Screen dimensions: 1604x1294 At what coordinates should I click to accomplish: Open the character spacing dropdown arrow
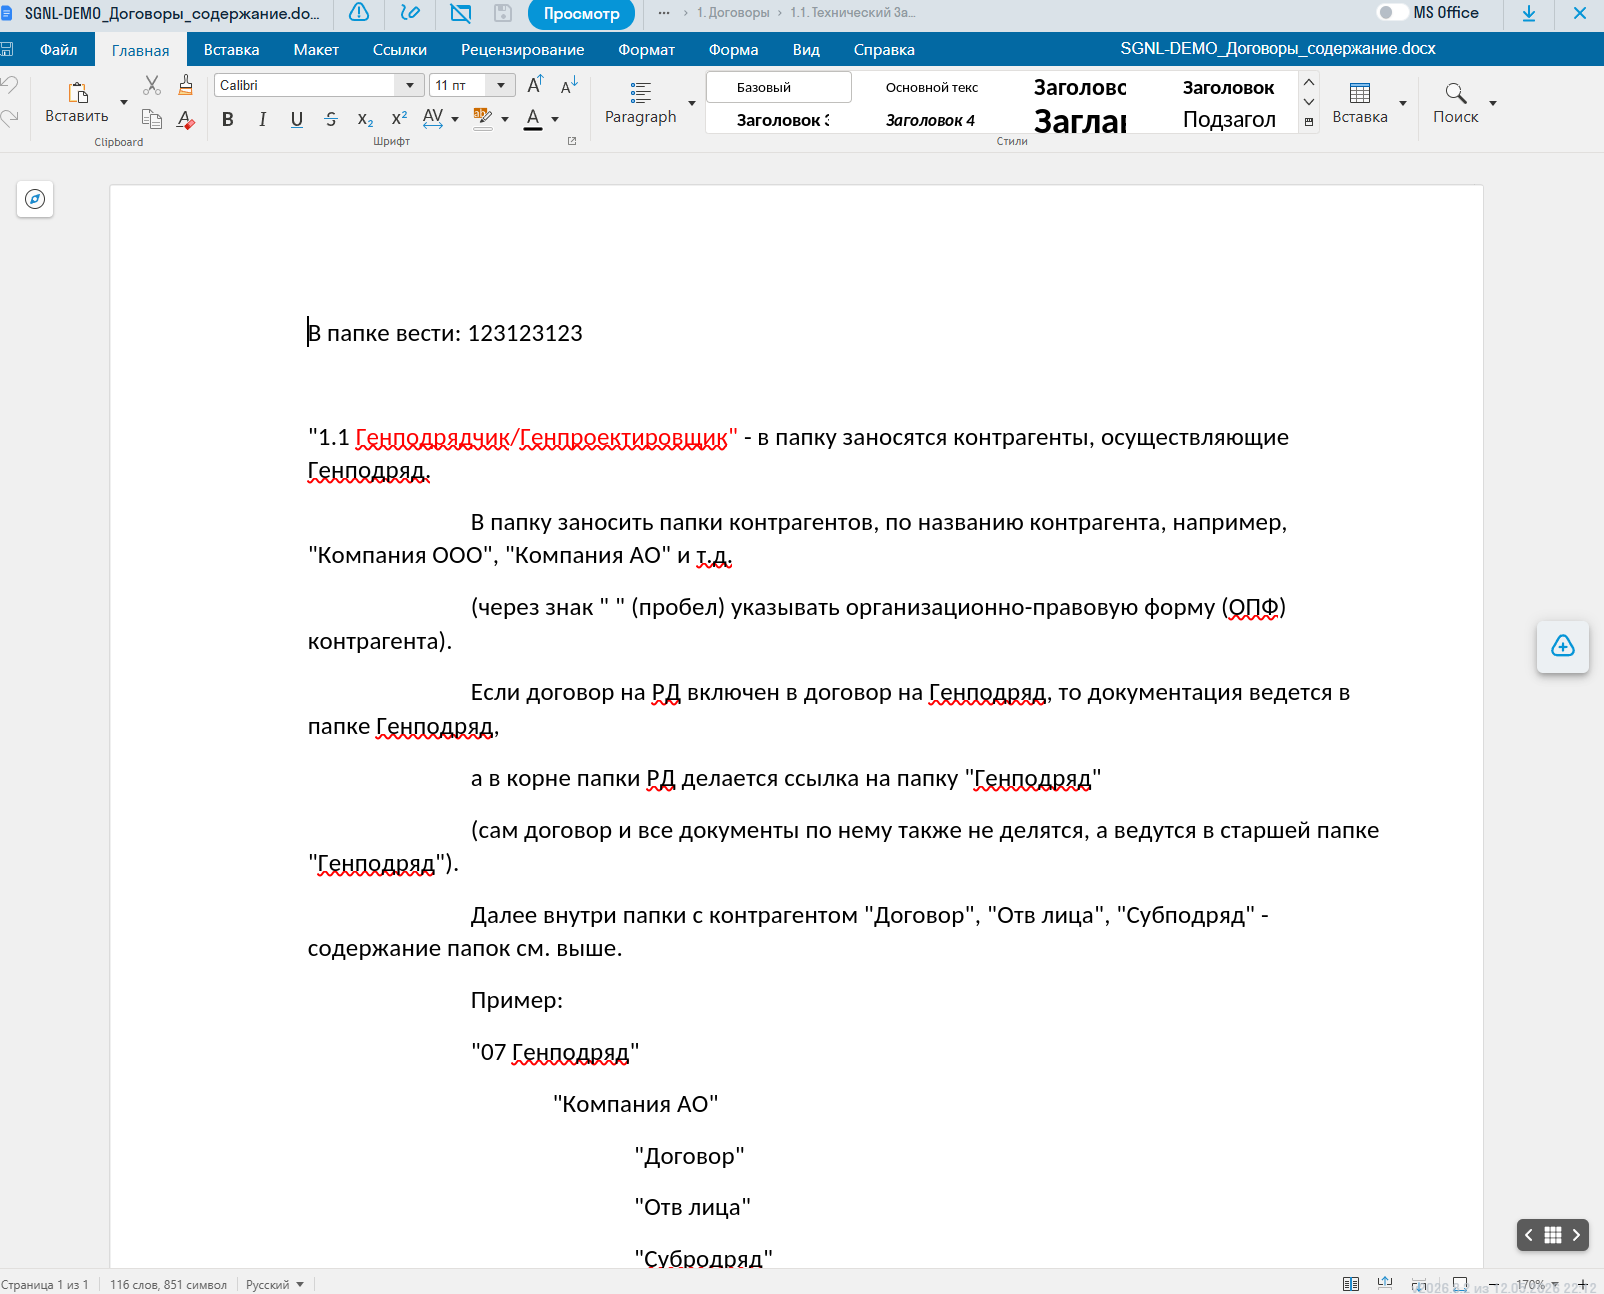[x=455, y=119]
